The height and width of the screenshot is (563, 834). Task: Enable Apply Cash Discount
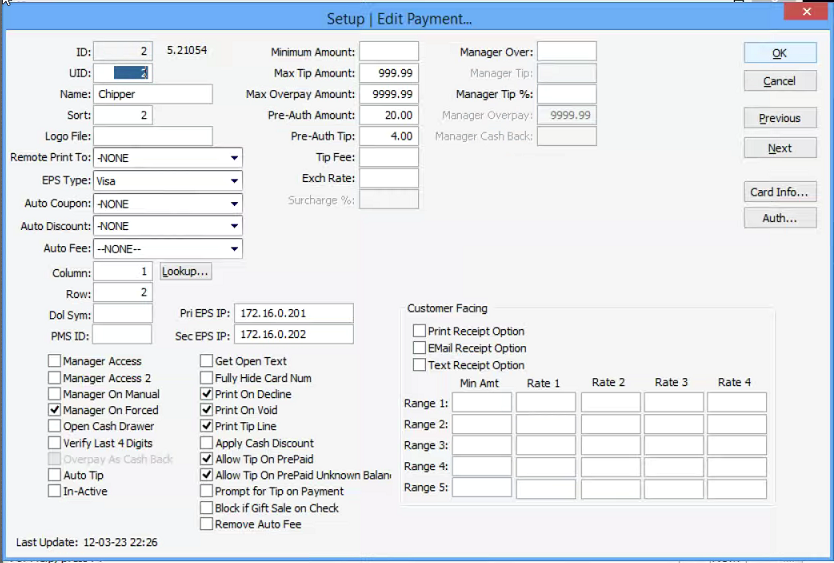point(207,443)
